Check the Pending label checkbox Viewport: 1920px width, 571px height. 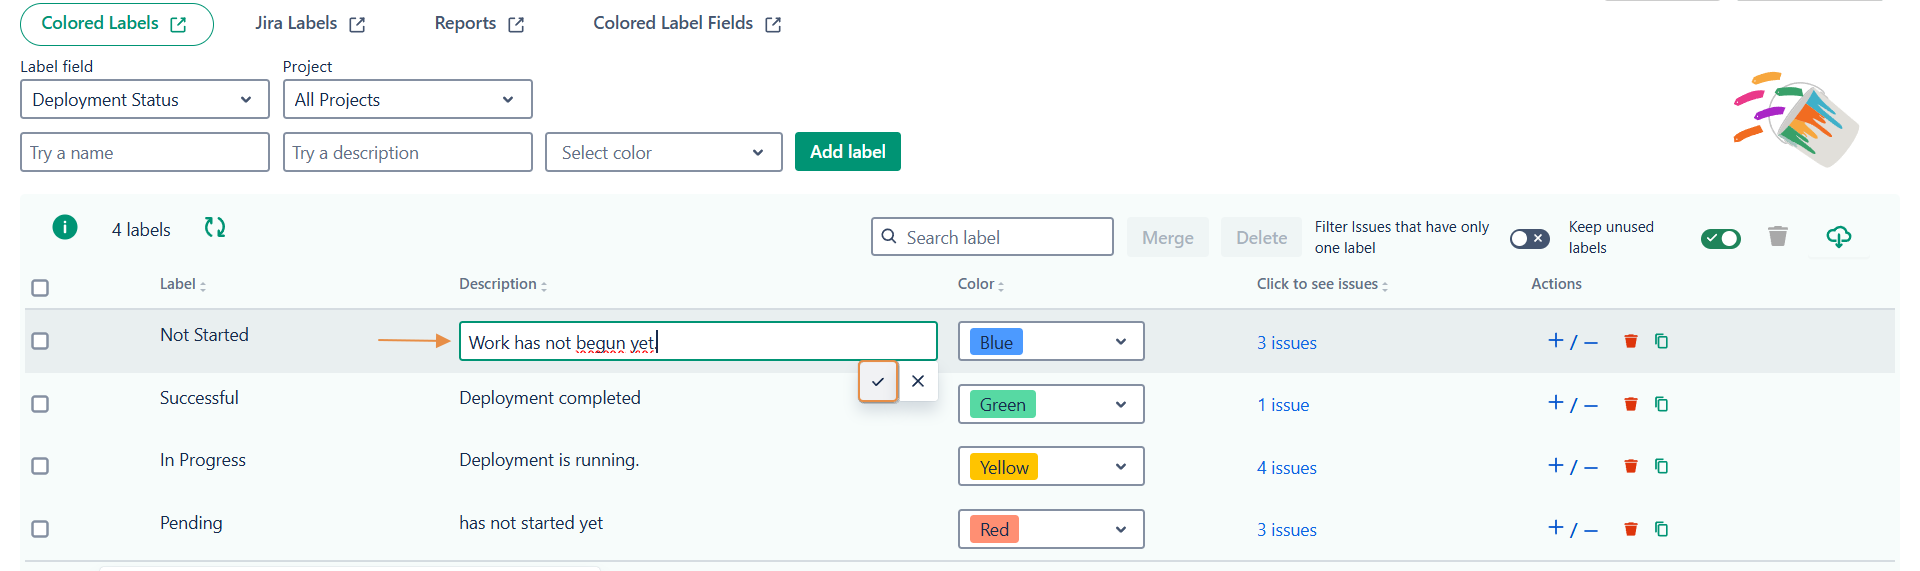pyautogui.click(x=40, y=529)
